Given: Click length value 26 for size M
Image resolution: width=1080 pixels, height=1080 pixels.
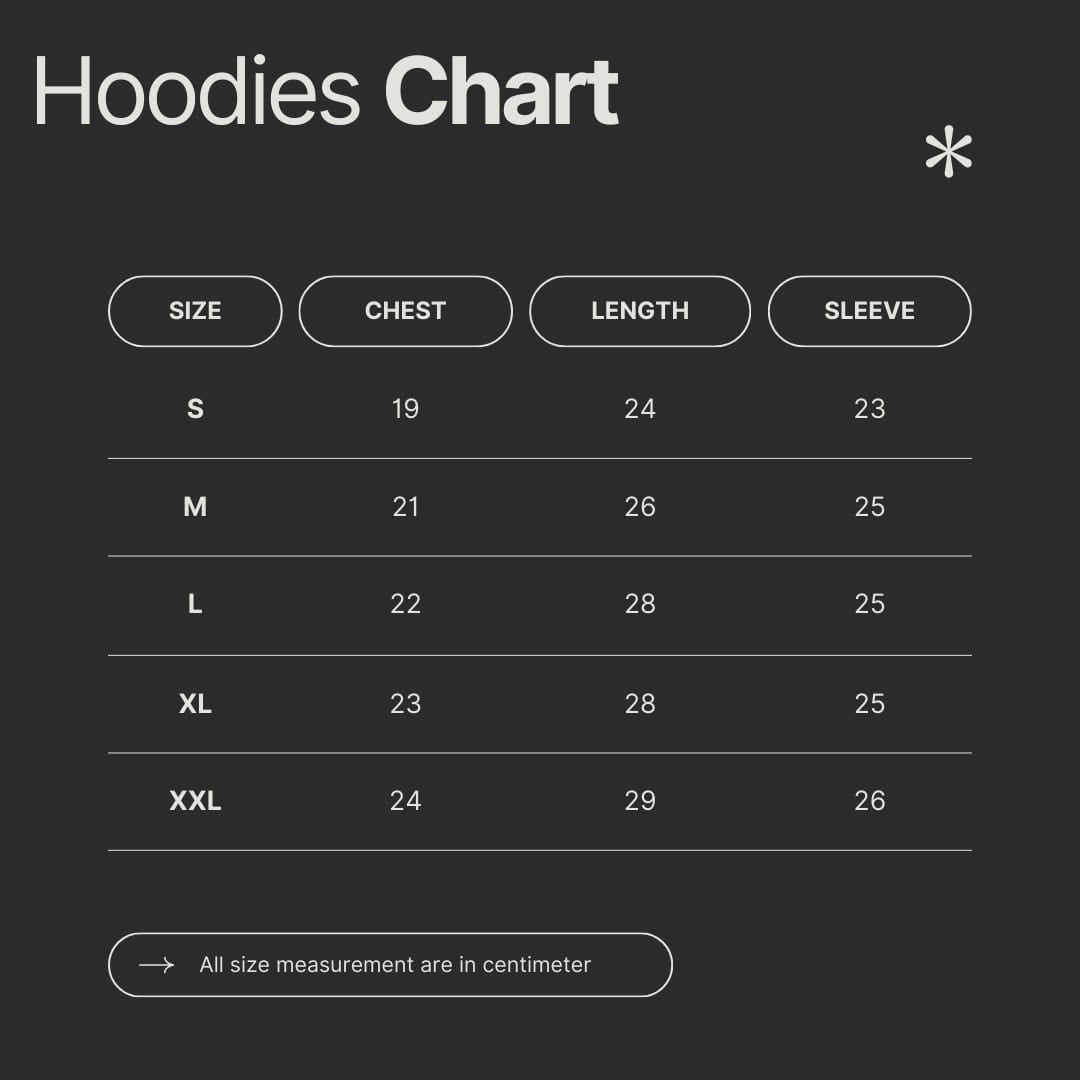Looking at the screenshot, I should [x=640, y=507].
